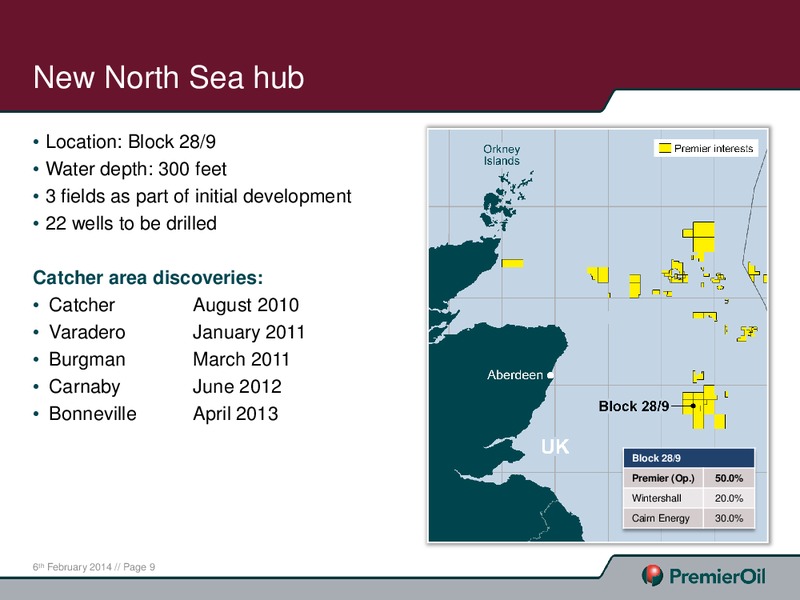The height and width of the screenshot is (600, 800).
Task: Click the 'January 2011' date
Action: click(x=248, y=332)
